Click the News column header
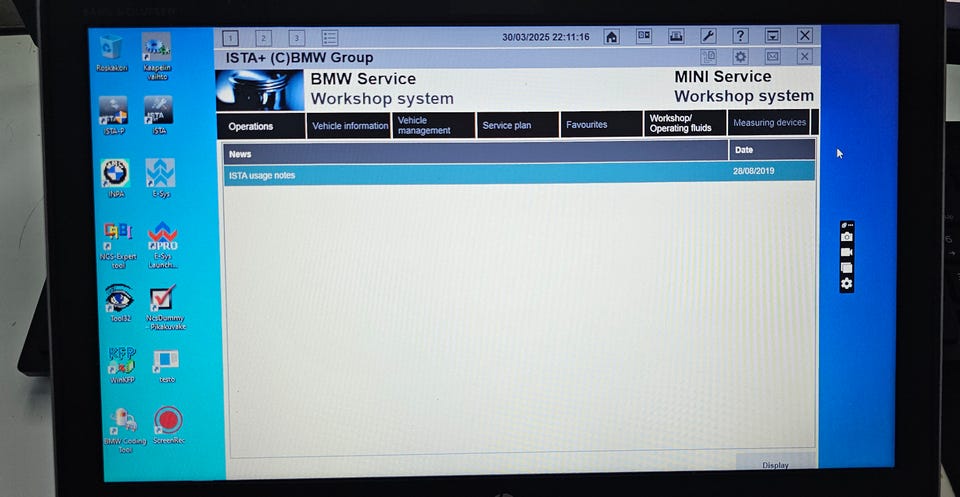 tap(476, 152)
